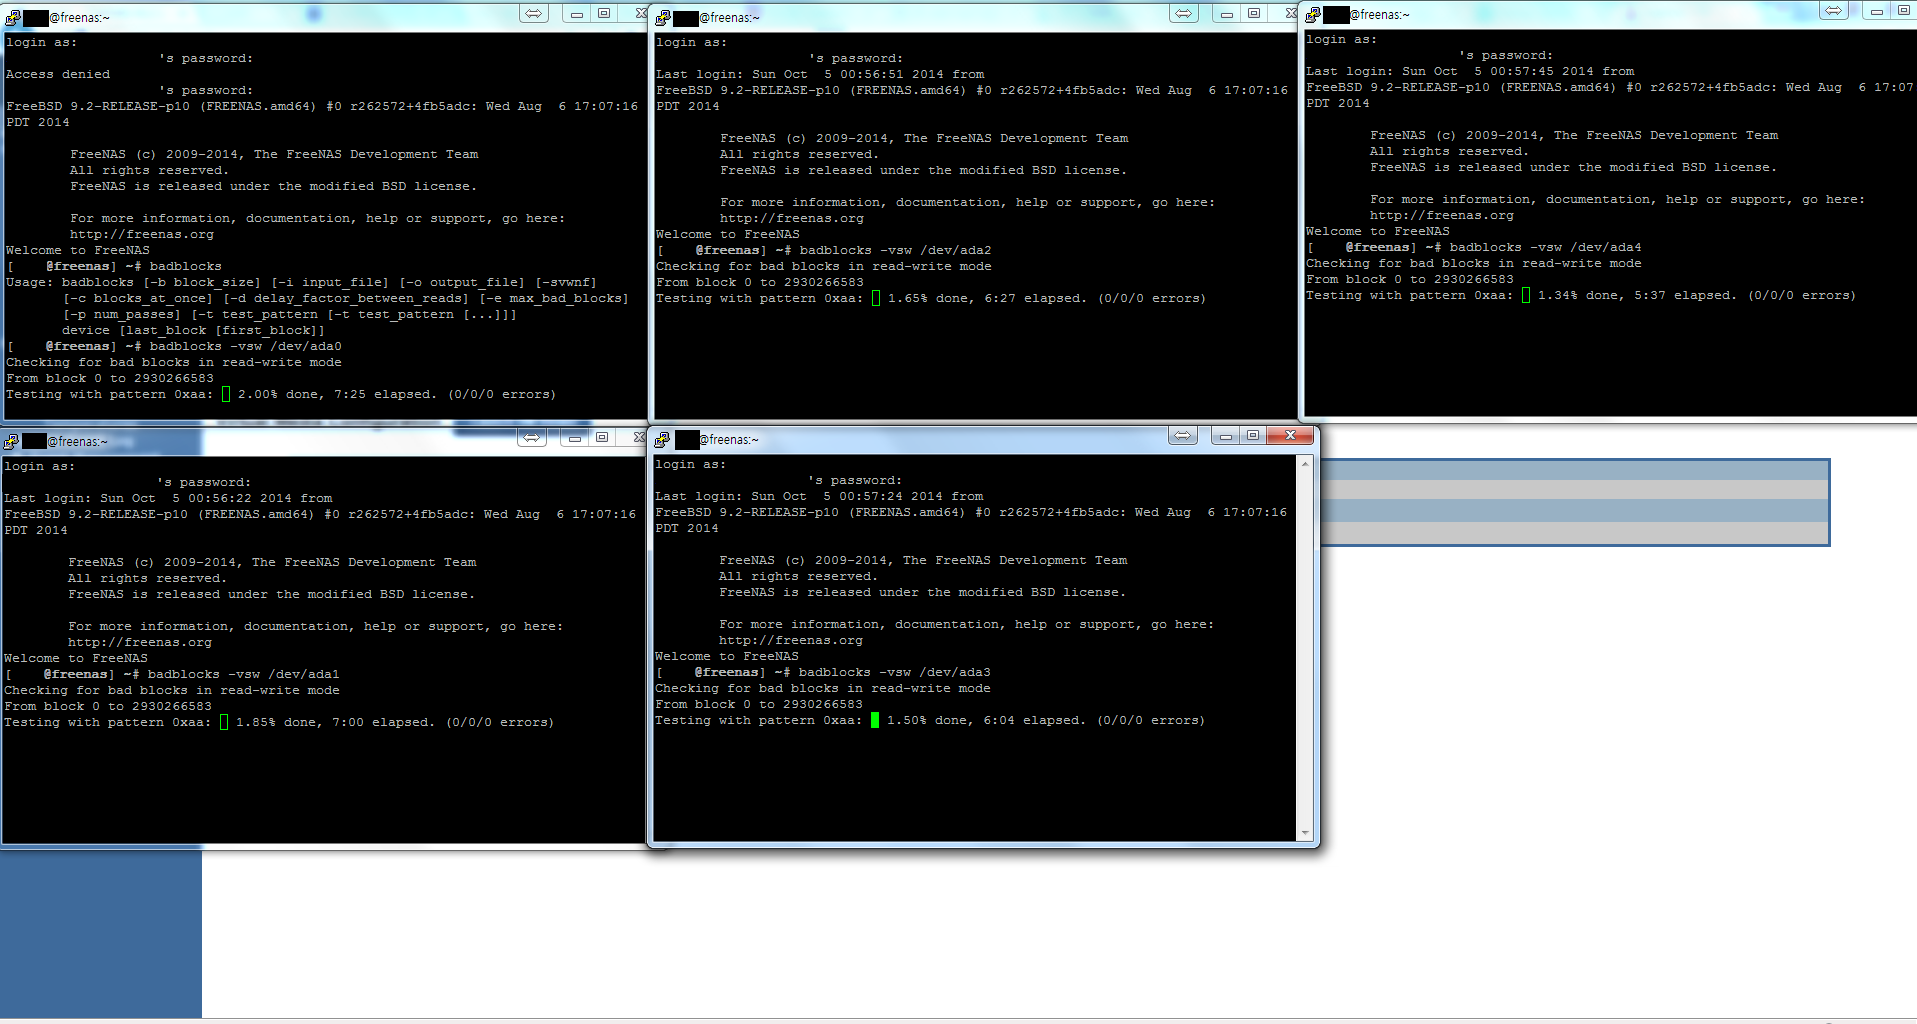Click 'Last login: Sun Oct 5 00:56:22' line
This screenshot has width=1917, height=1024.
pos(168,499)
